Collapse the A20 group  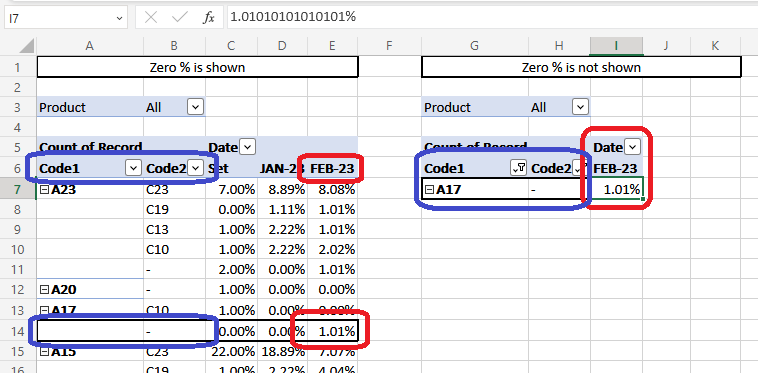pyautogui.click(x=44, y=290)
